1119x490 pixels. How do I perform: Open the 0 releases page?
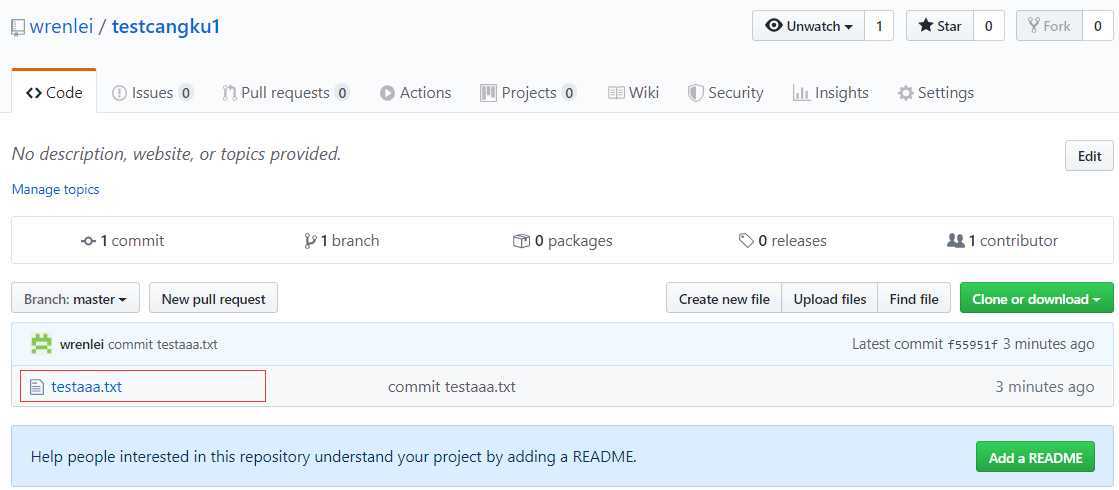(782, 241)
